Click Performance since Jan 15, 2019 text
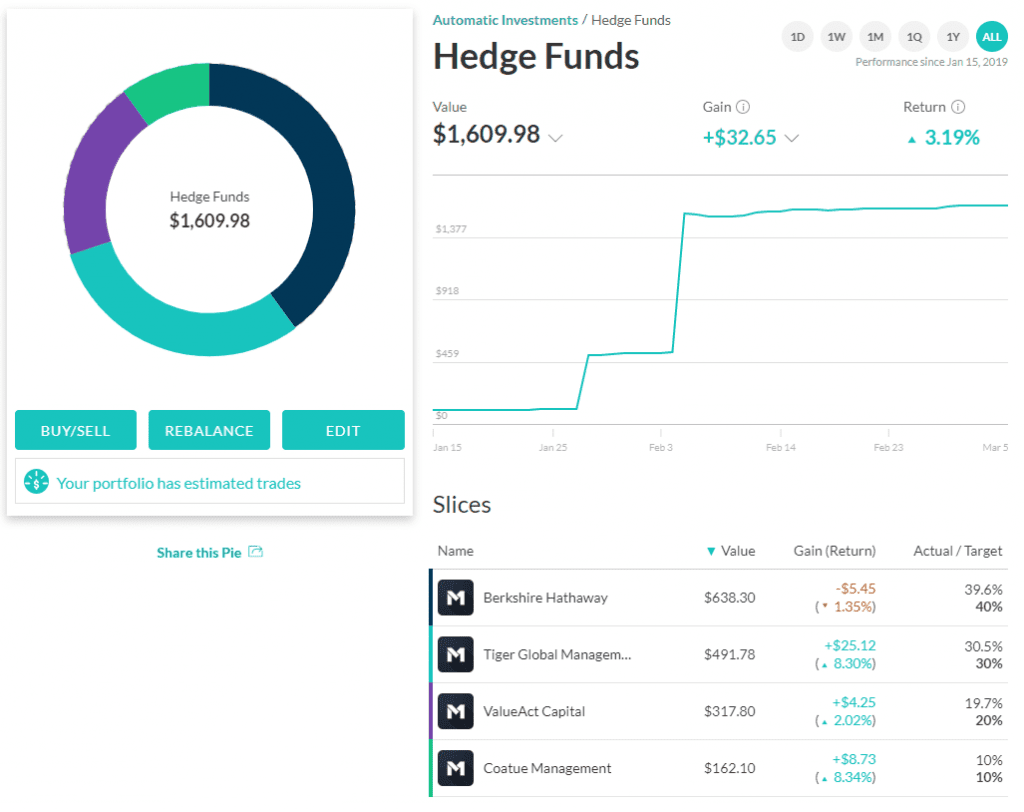 [x=931, y=62]
